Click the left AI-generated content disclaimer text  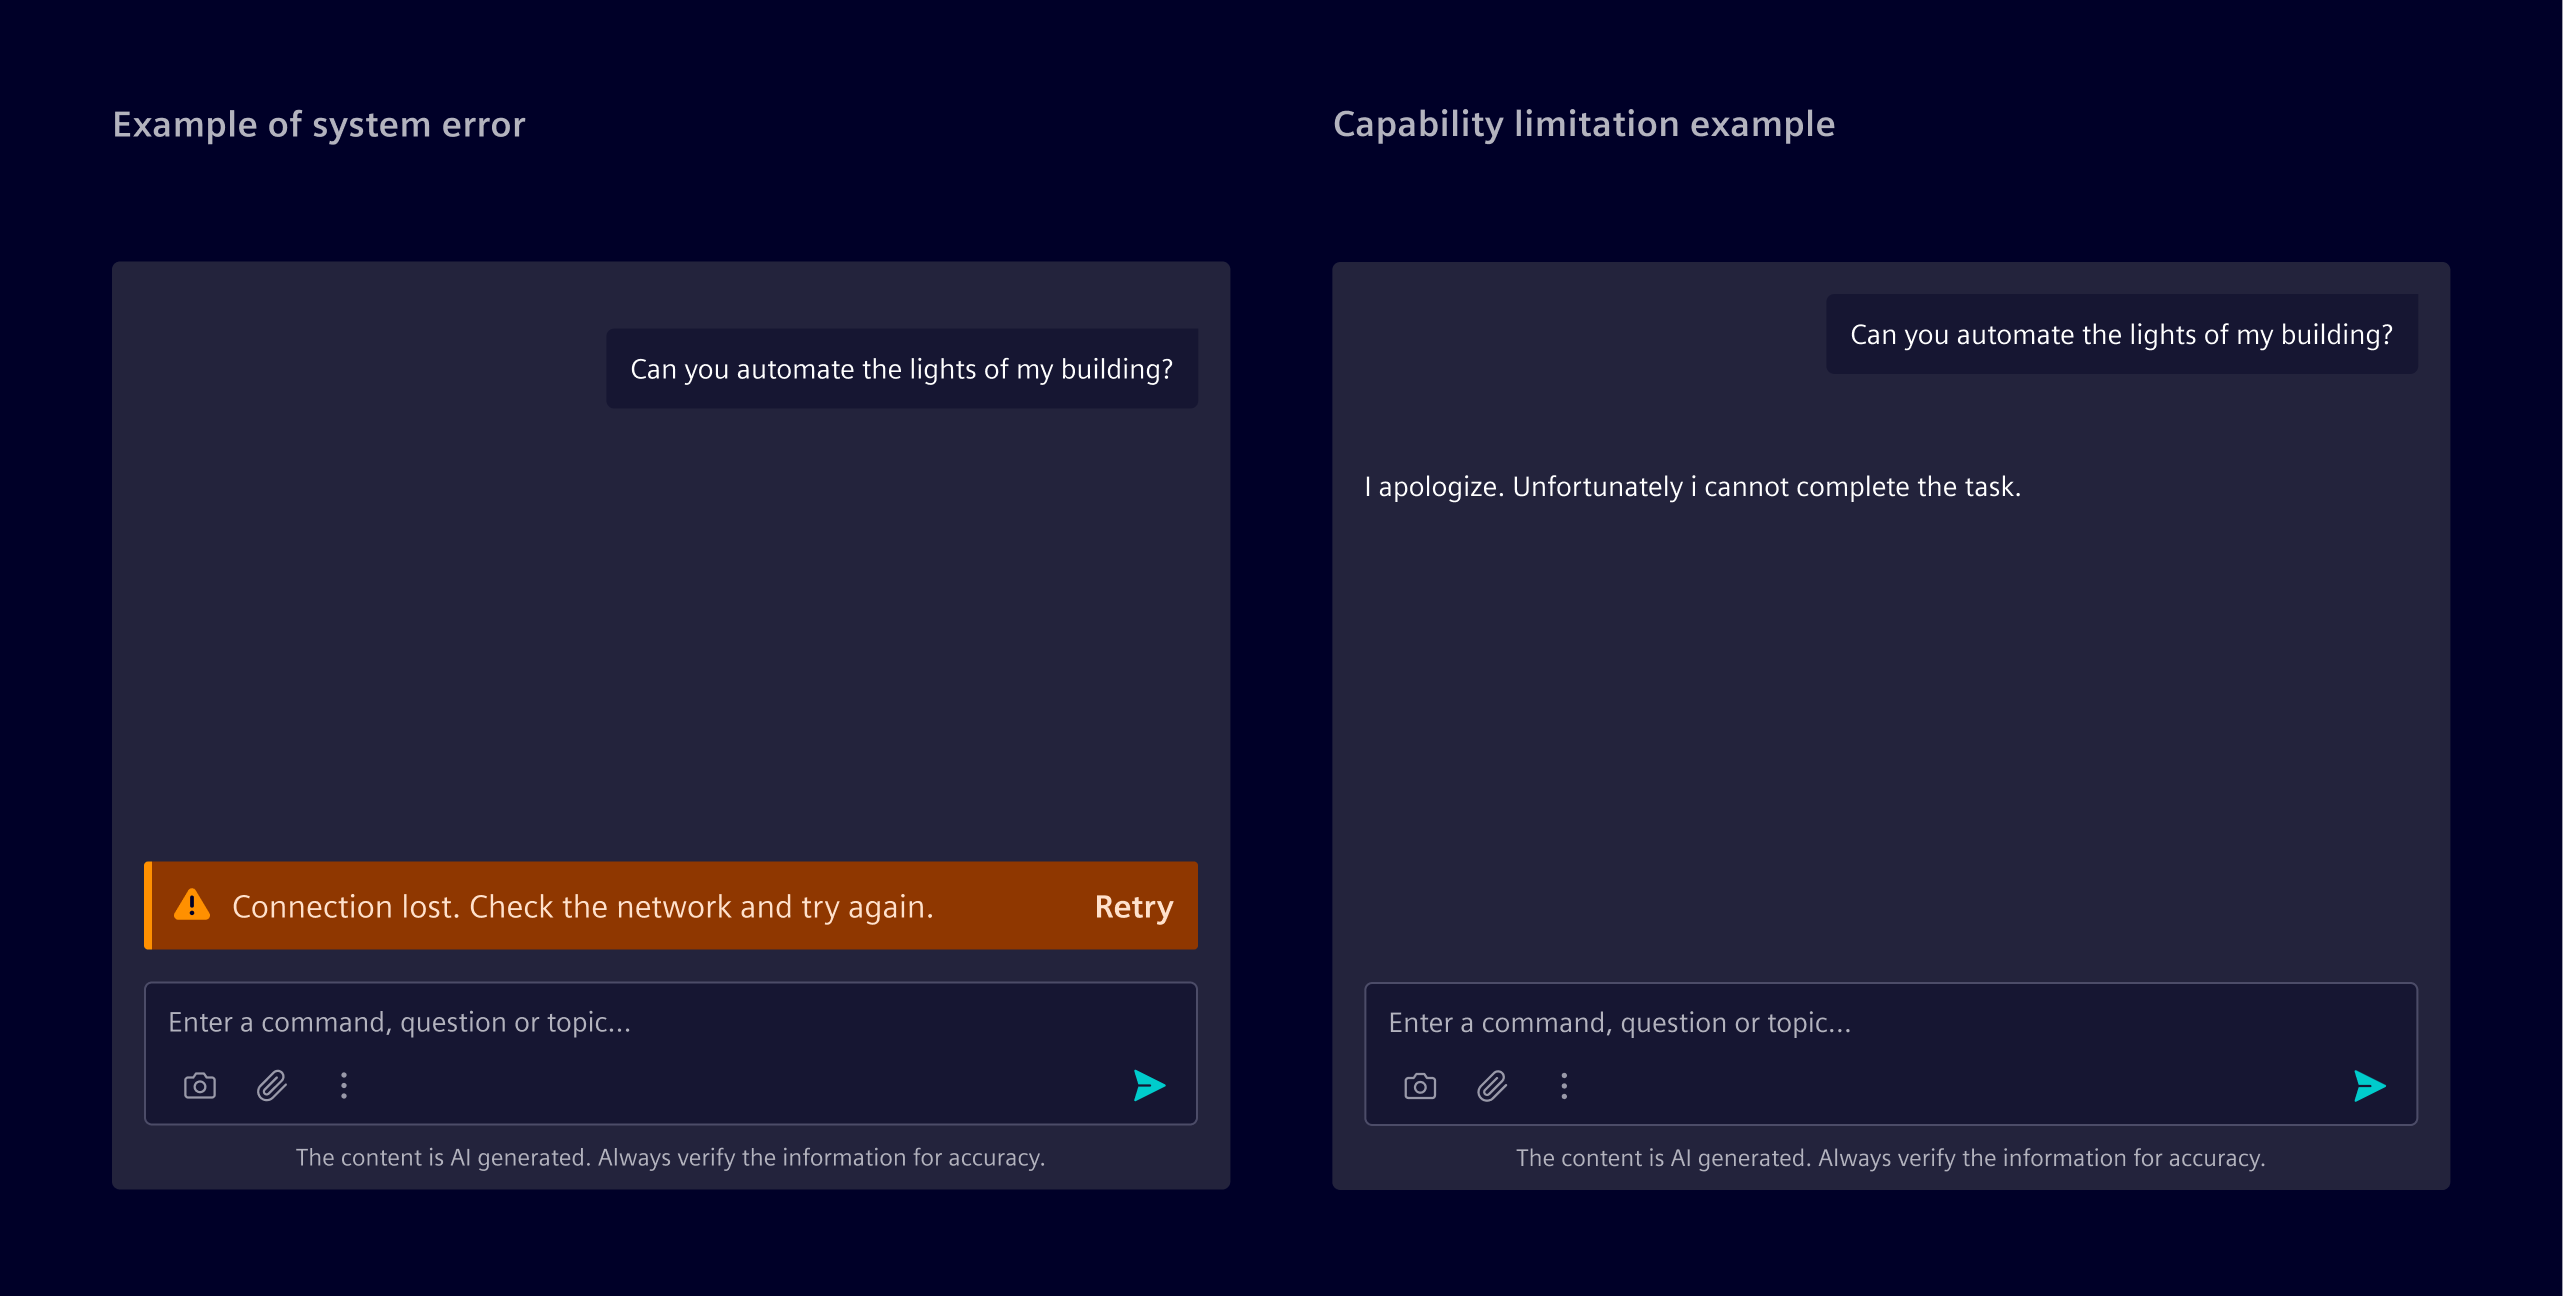(670, 1157)
